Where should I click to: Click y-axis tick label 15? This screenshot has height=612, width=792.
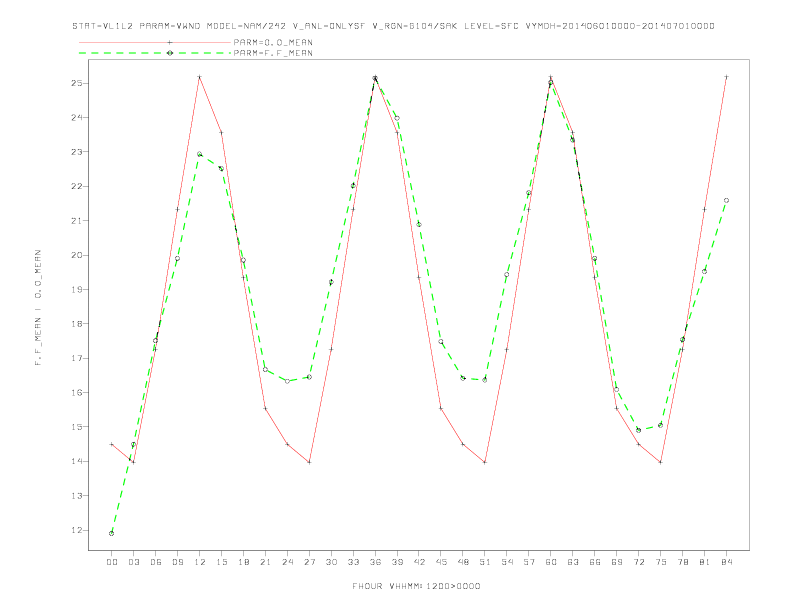tap(76, 427)
